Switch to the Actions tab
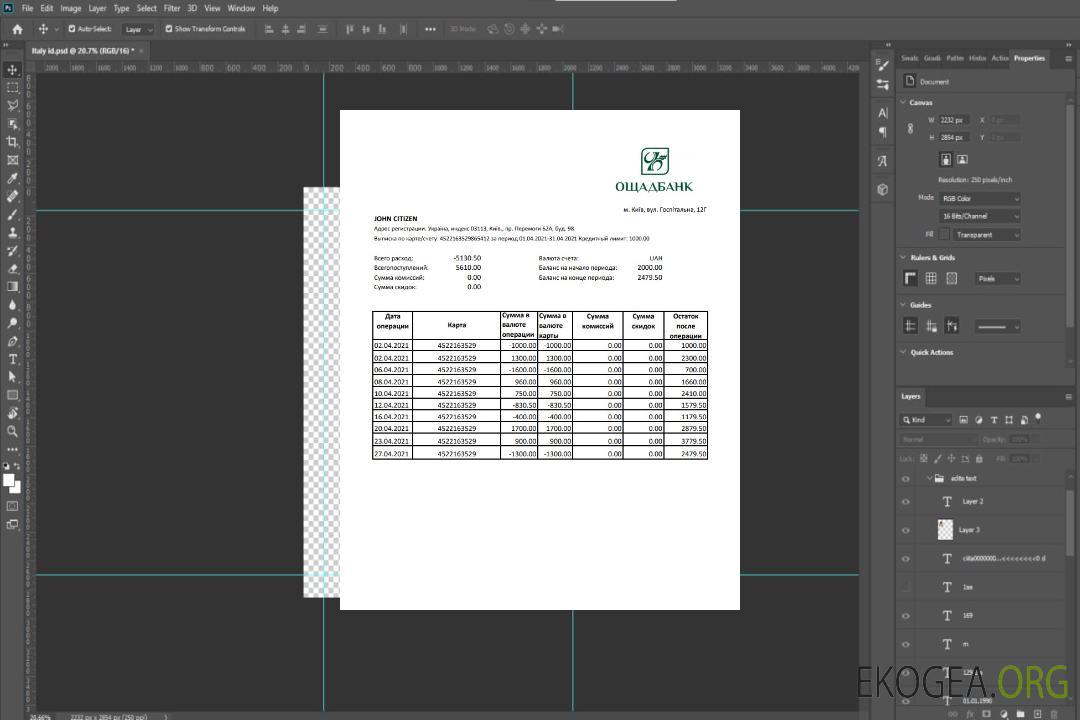The width and height of the screenshot is (1080, 720). click(999, 59)
